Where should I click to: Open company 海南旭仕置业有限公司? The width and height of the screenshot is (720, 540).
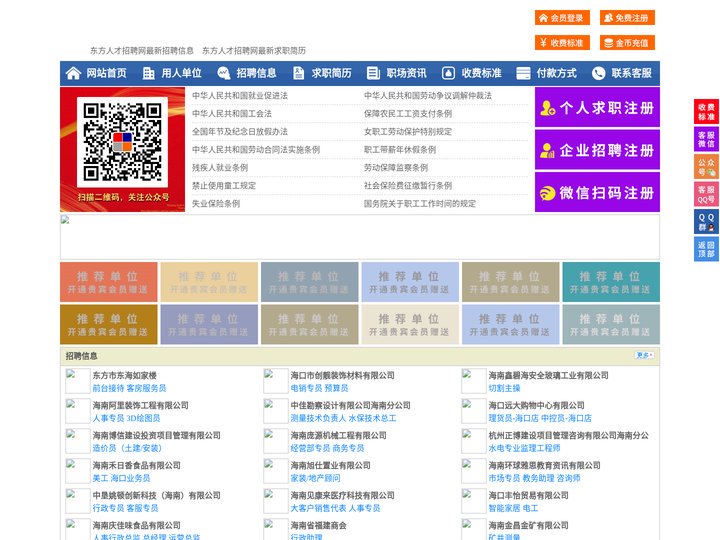point(330,465)
